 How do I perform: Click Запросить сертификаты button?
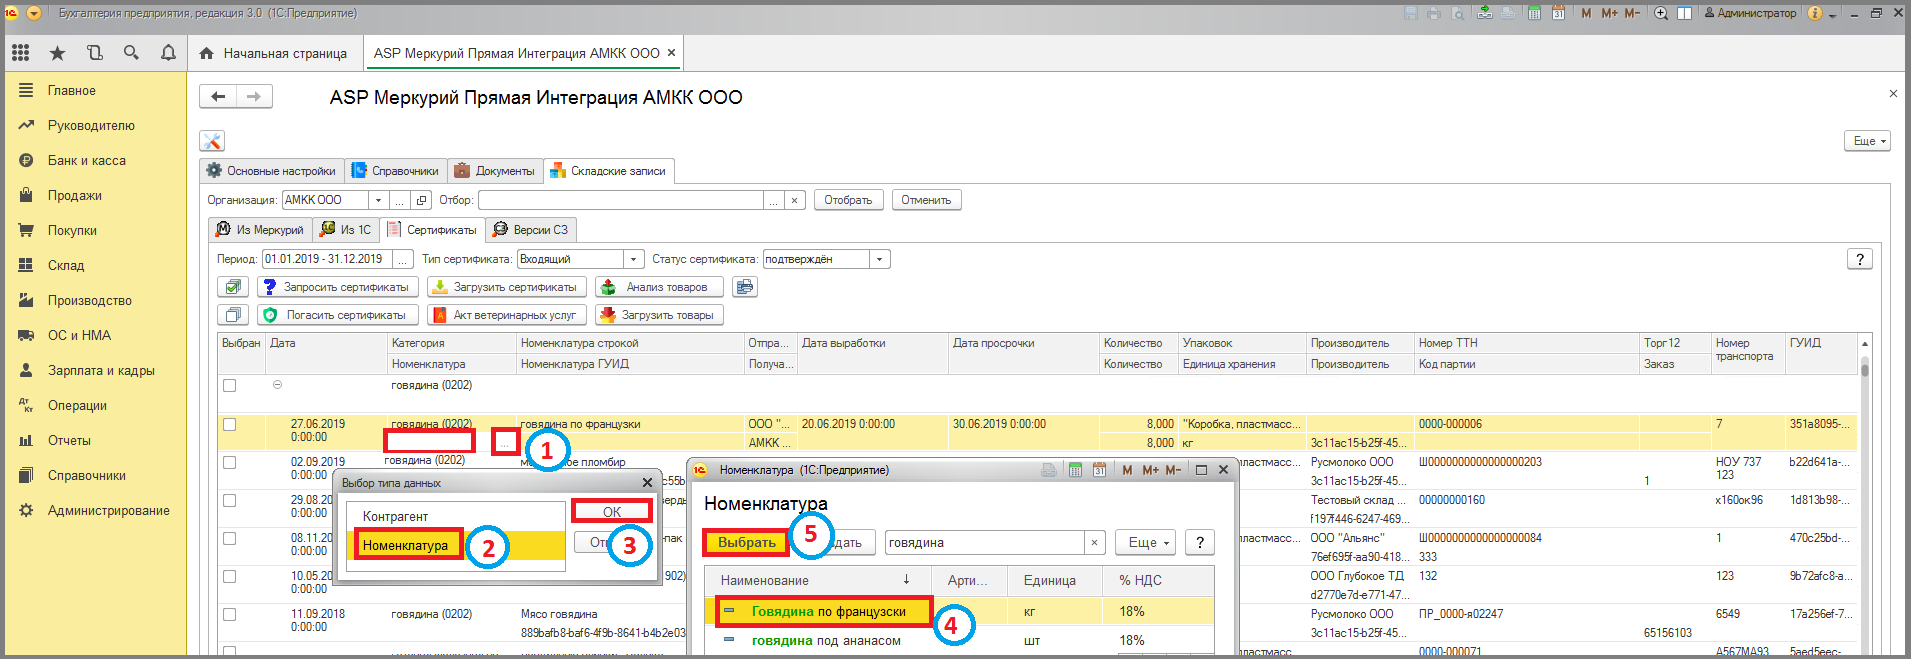337,287
